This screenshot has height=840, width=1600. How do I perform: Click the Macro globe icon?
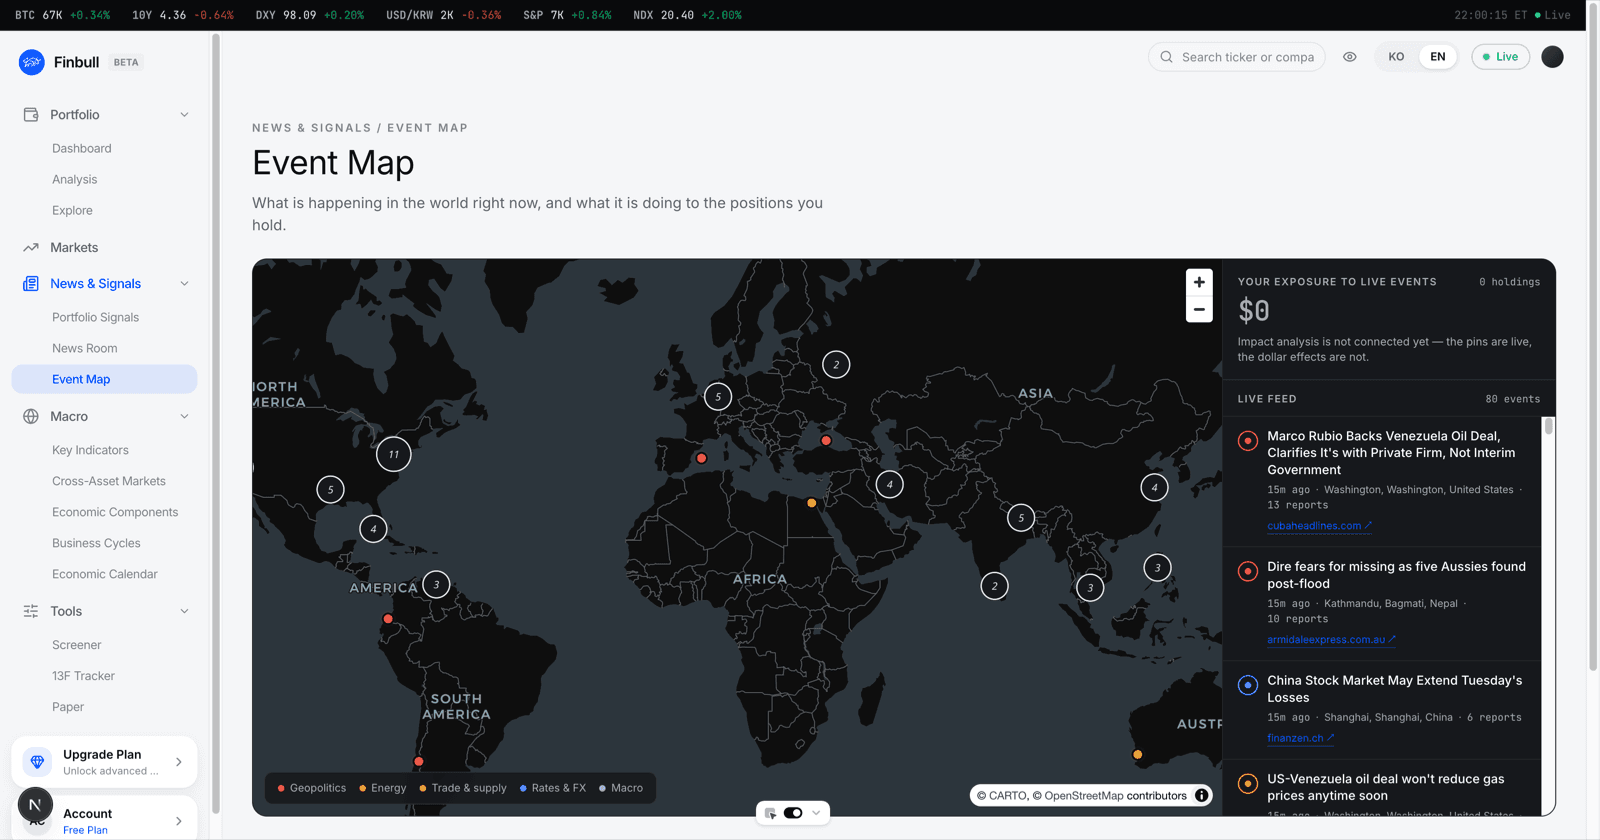[31, 417]
